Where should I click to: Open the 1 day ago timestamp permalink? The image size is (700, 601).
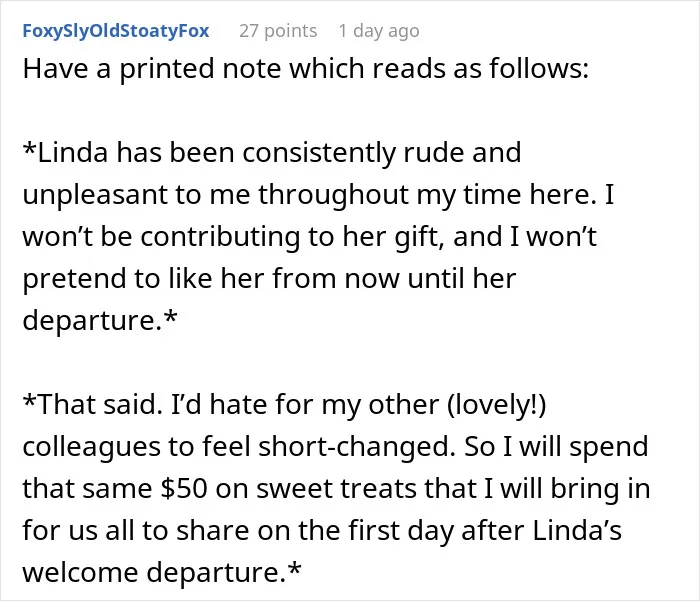click(379, 31)
